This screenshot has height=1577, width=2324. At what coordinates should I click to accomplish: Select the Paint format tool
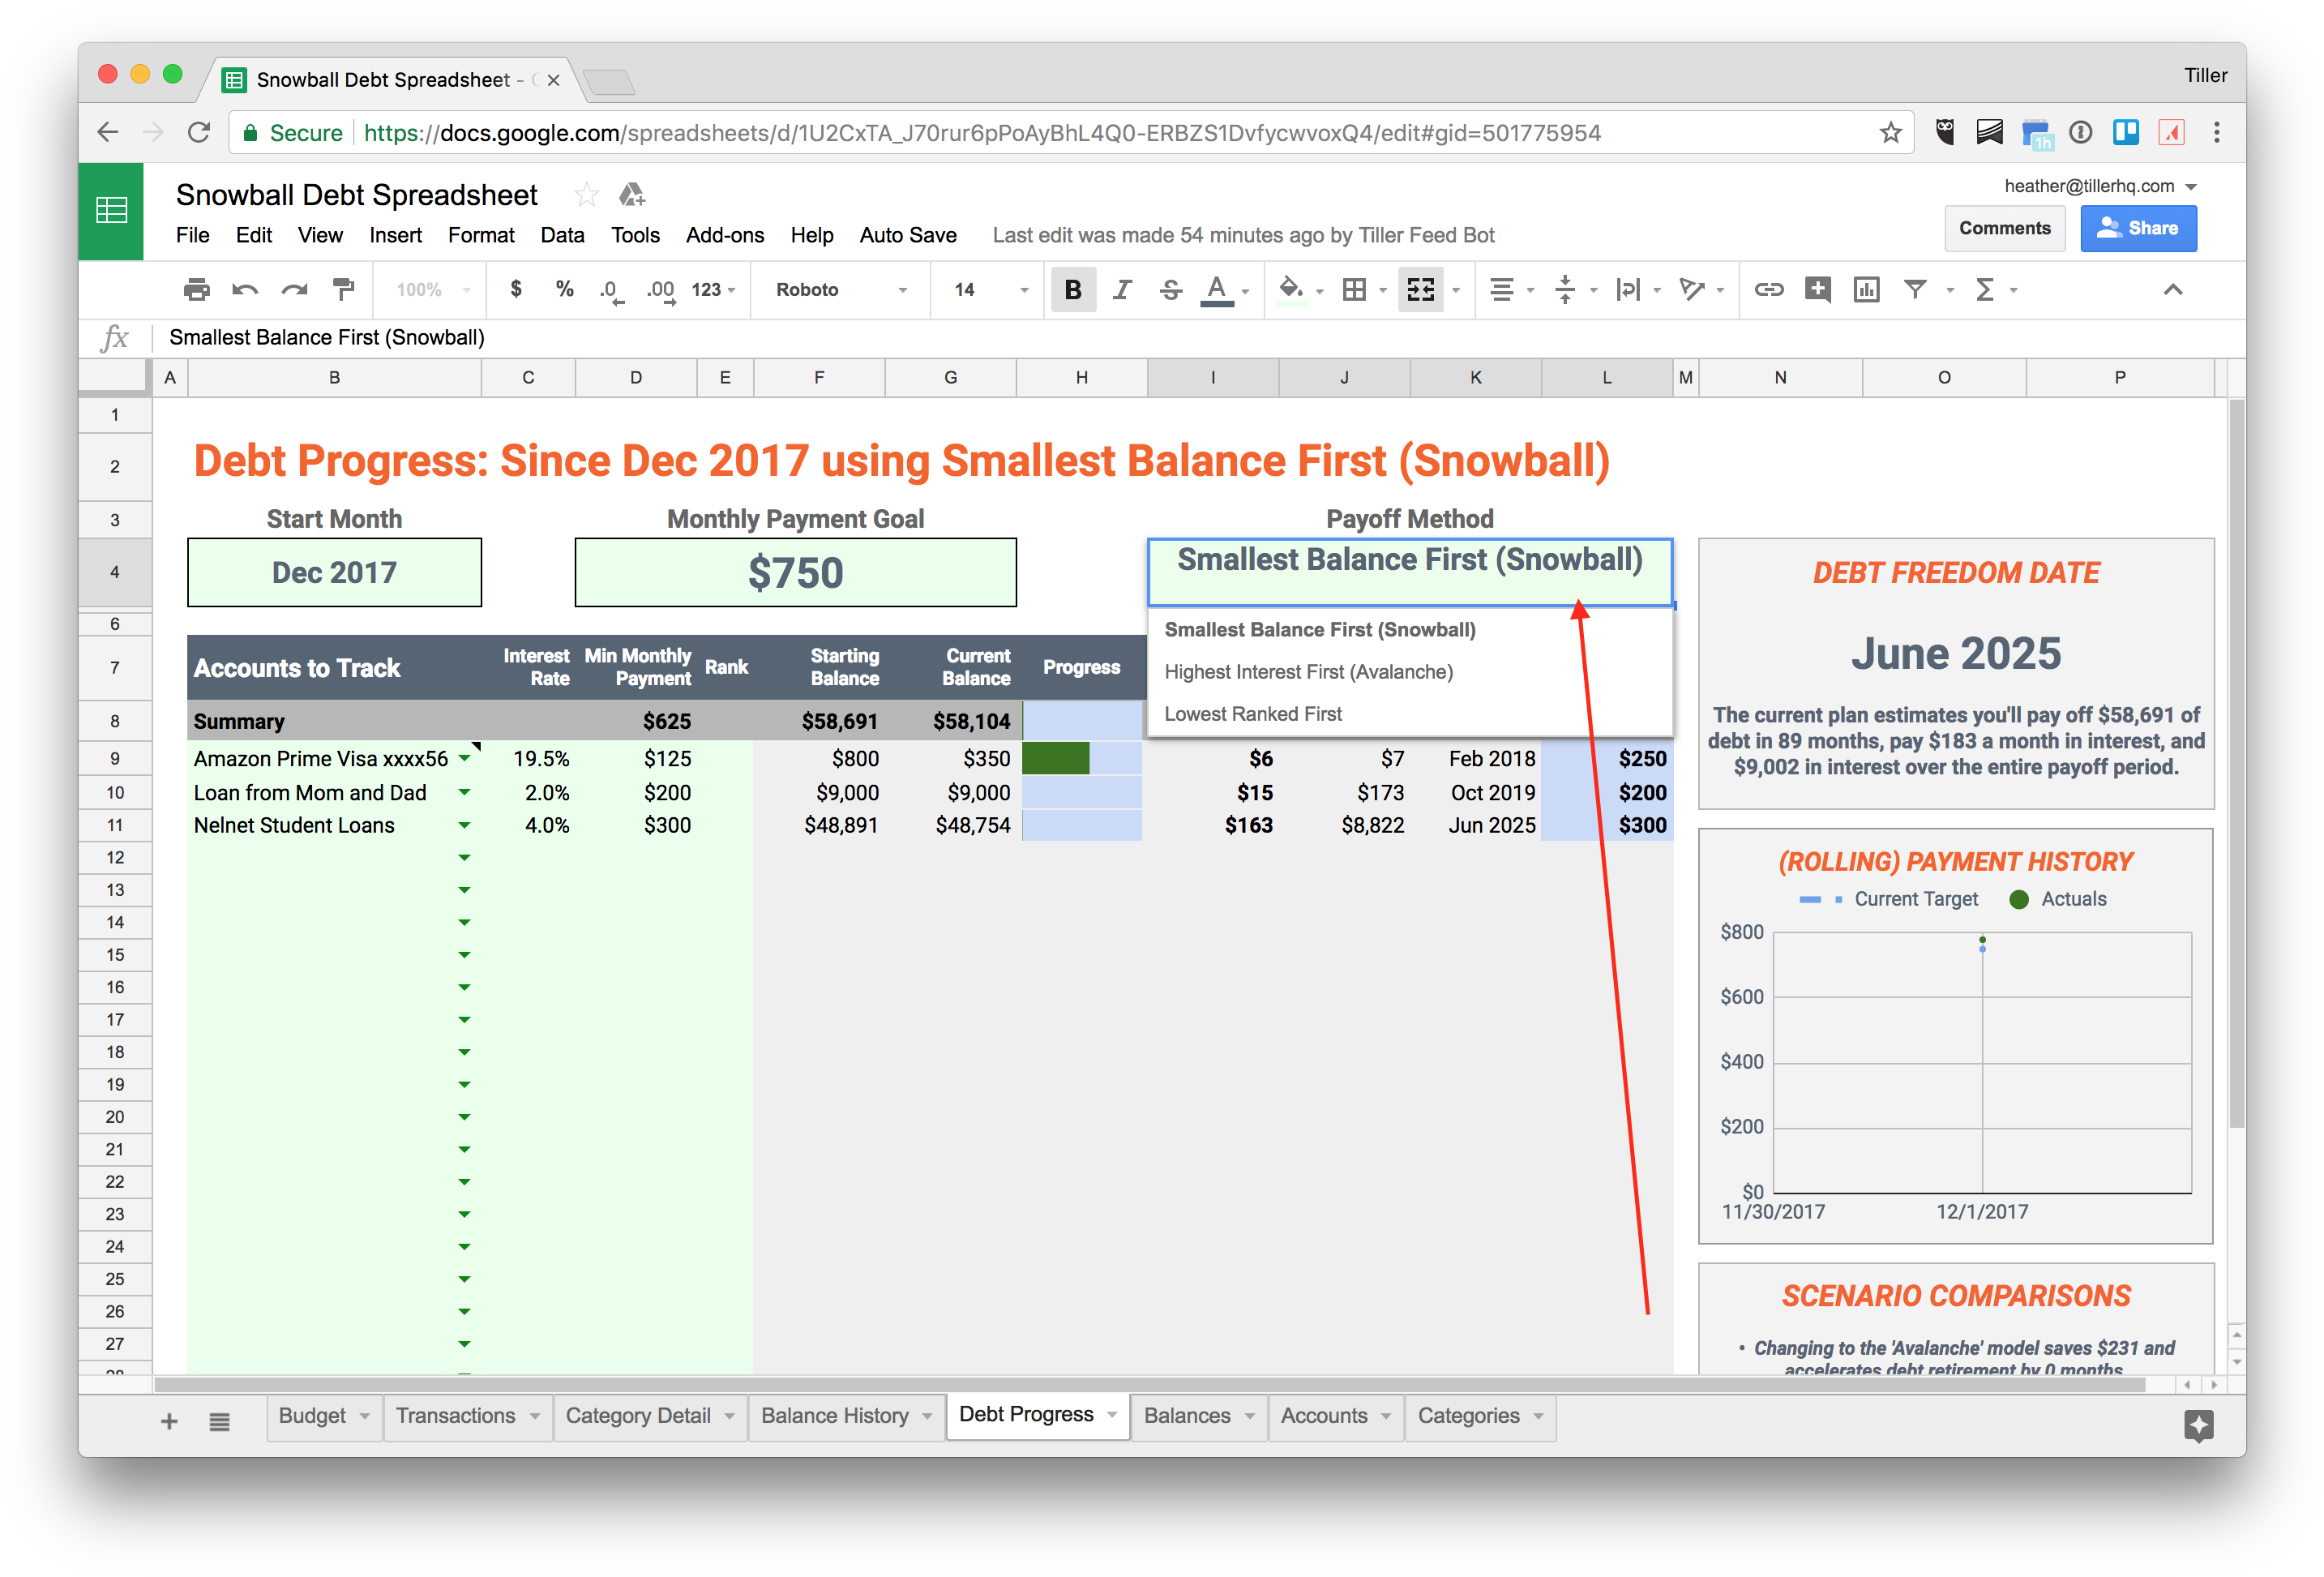pyautogui.click(x=343, y=290)
